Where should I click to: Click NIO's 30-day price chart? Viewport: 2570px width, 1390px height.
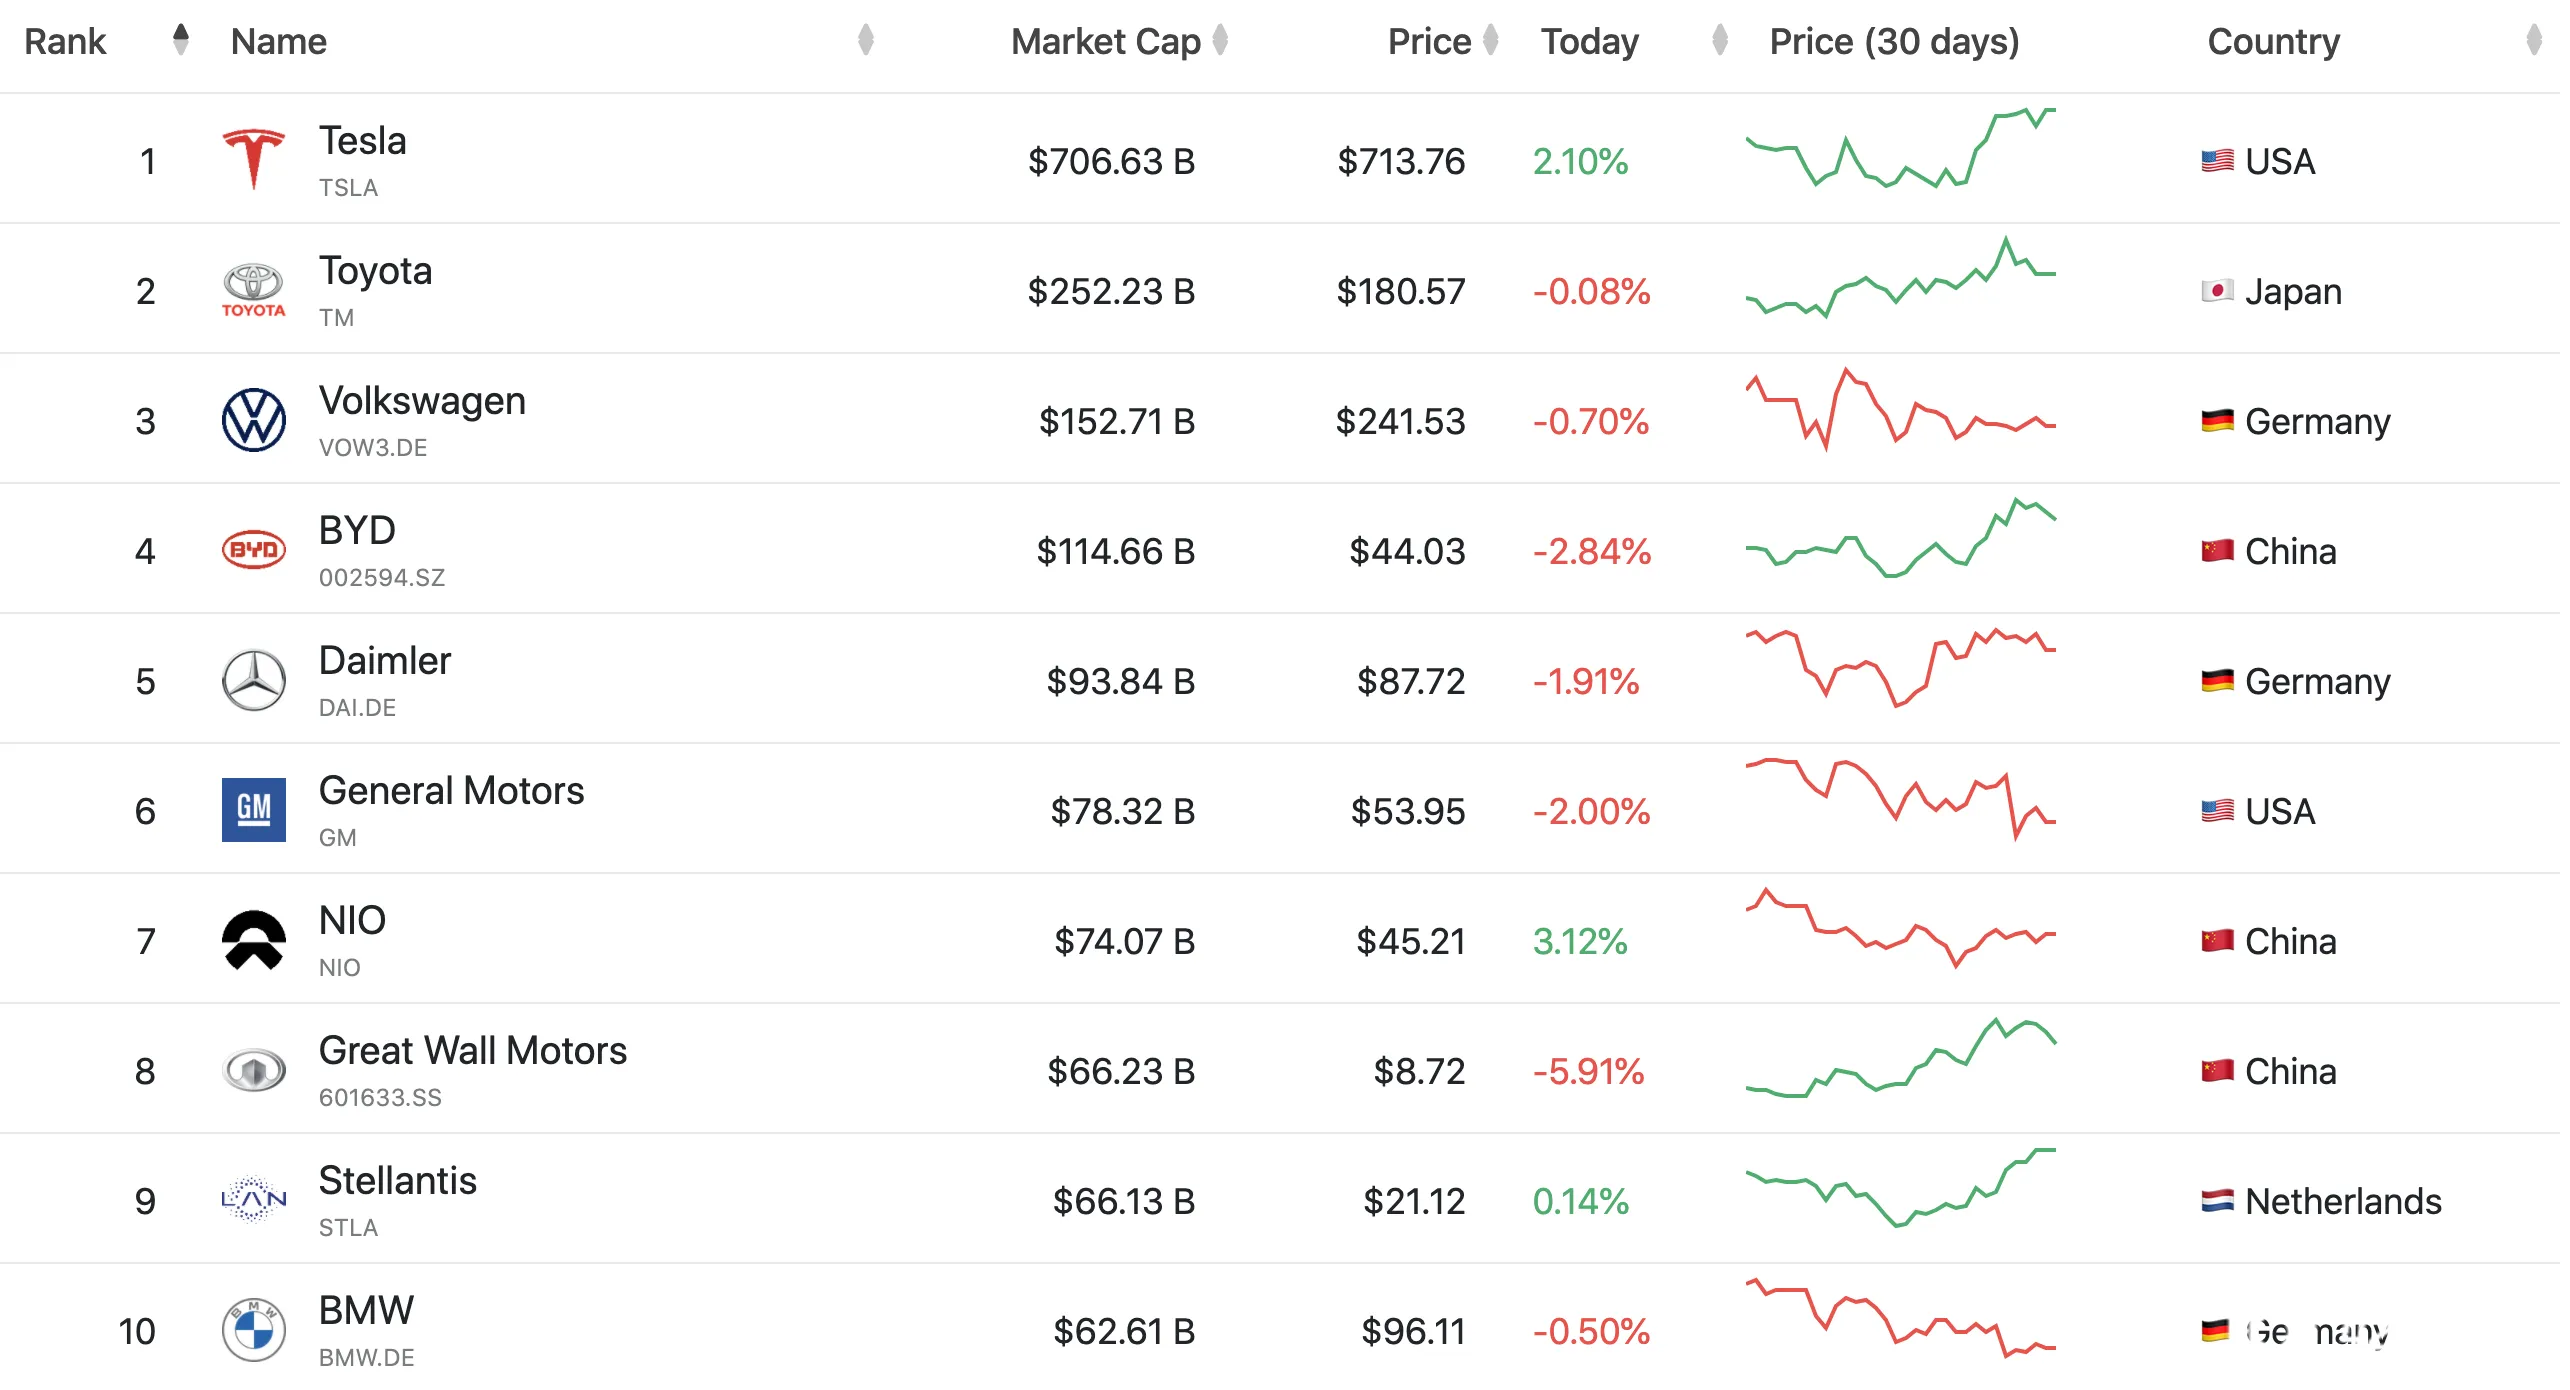1901,927
